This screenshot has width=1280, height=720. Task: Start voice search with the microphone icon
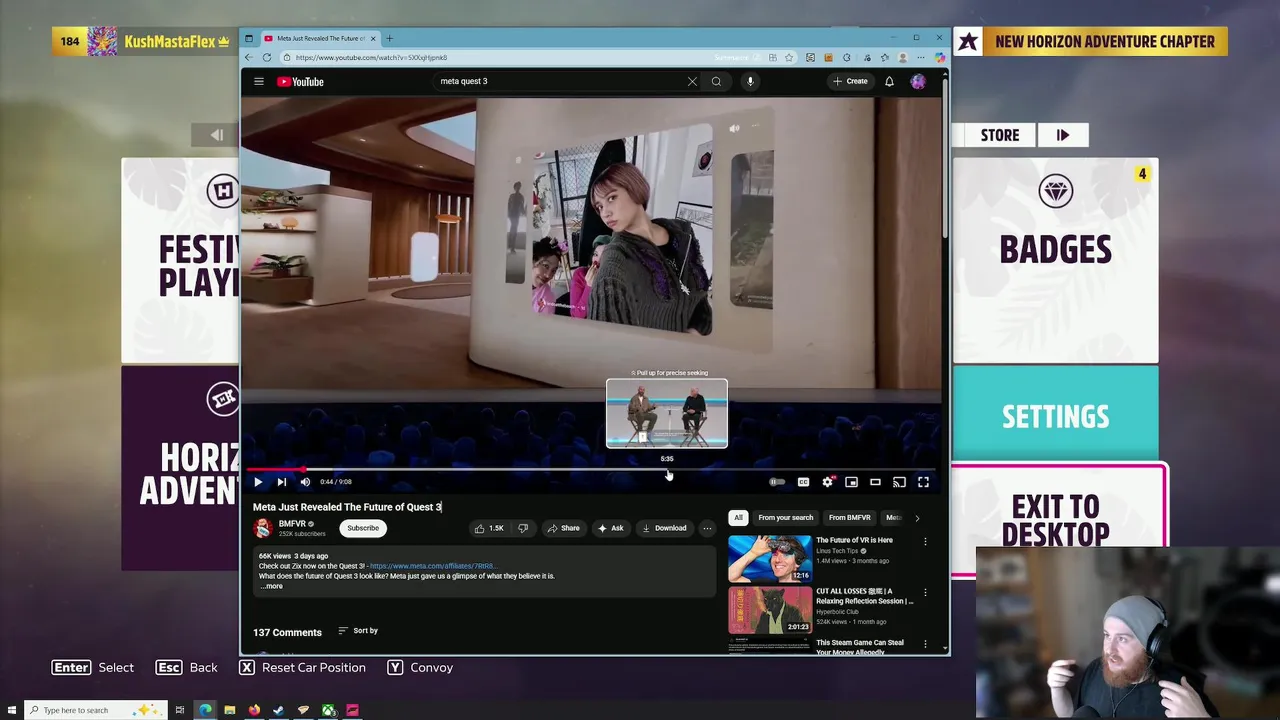(750, 81)
